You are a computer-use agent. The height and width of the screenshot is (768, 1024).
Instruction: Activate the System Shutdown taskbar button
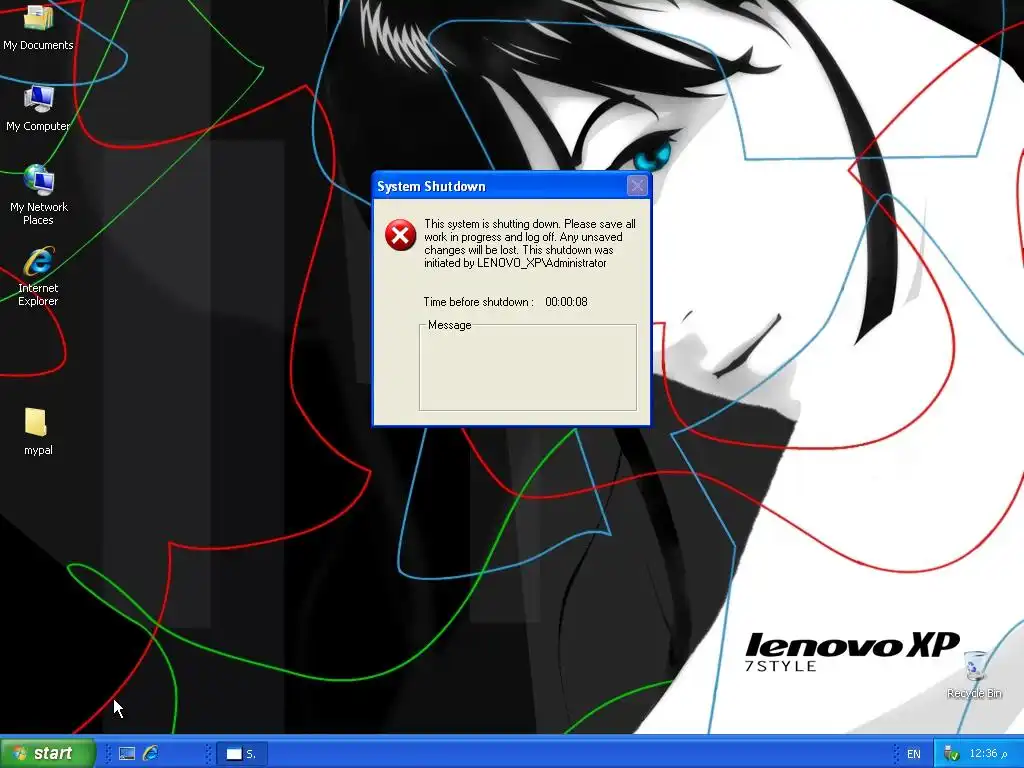point(242,754)
